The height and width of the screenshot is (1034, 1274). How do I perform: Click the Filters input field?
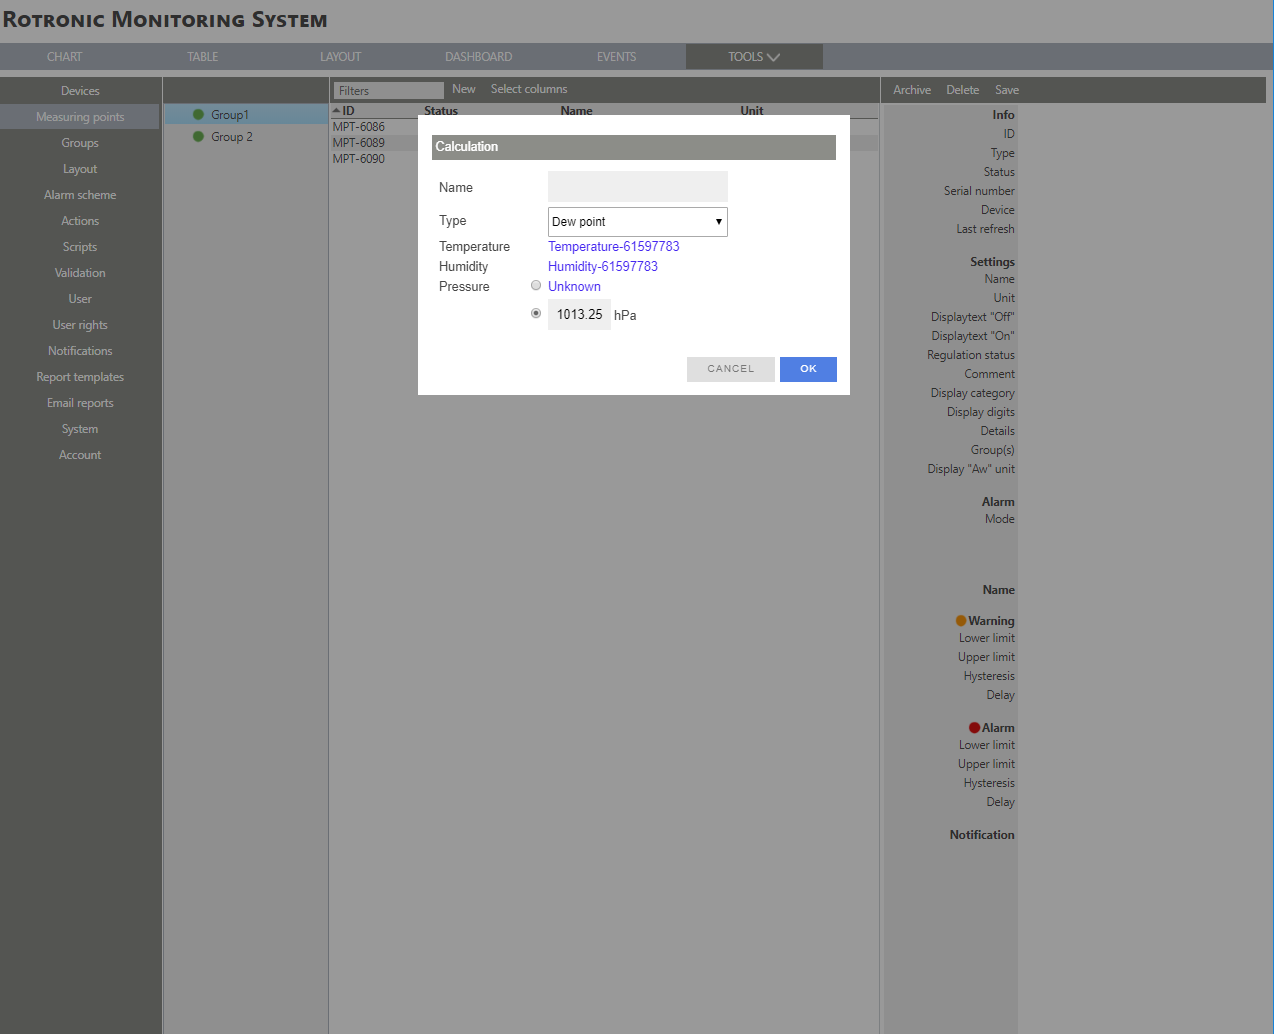388,90
